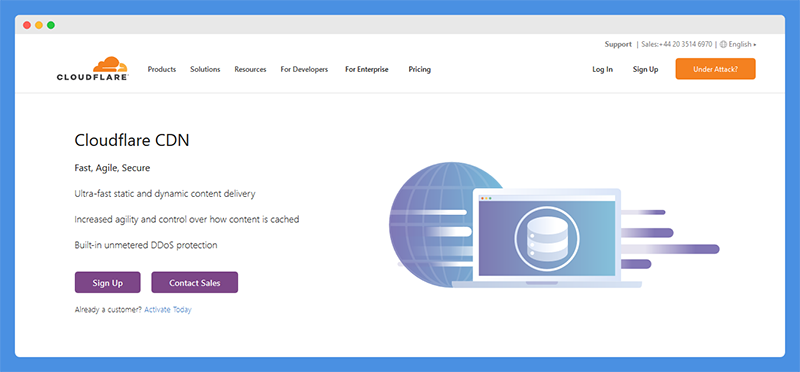This screenshot has width=800, height=372.
Task: Click the globe icon beside English
Action: point(723,44)
